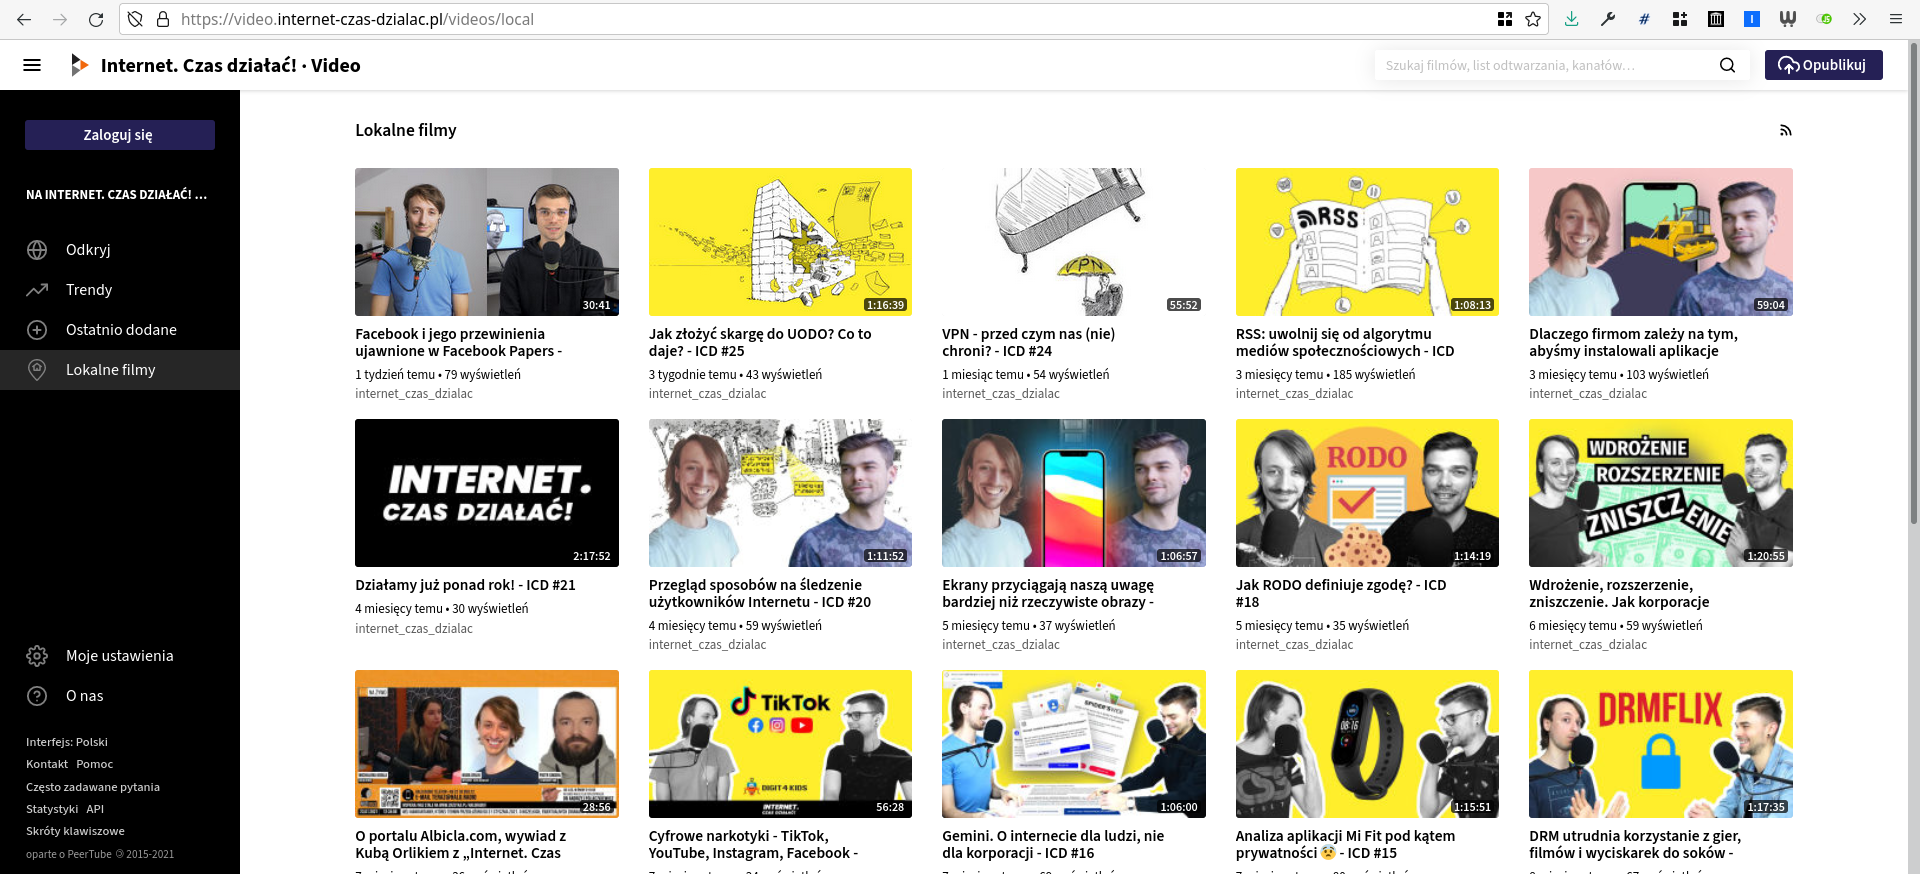
Task: Click the padlock site info icon
Action: coord(163,19)
